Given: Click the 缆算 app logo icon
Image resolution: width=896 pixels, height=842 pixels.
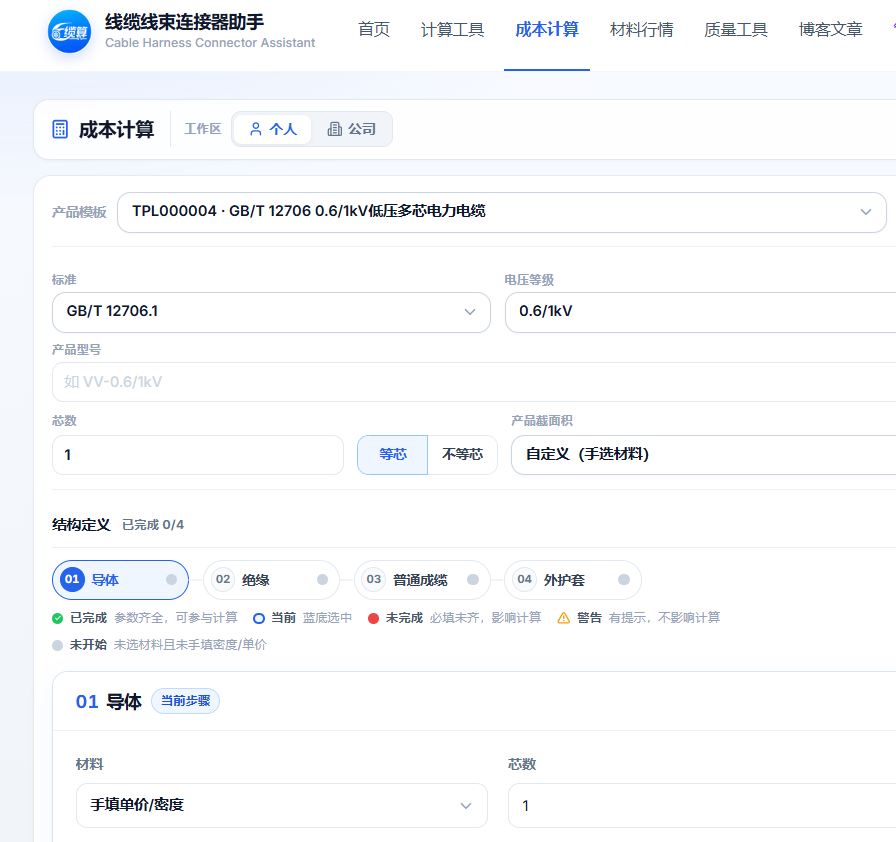Looking at the screenshot, I should pos(69,32).
